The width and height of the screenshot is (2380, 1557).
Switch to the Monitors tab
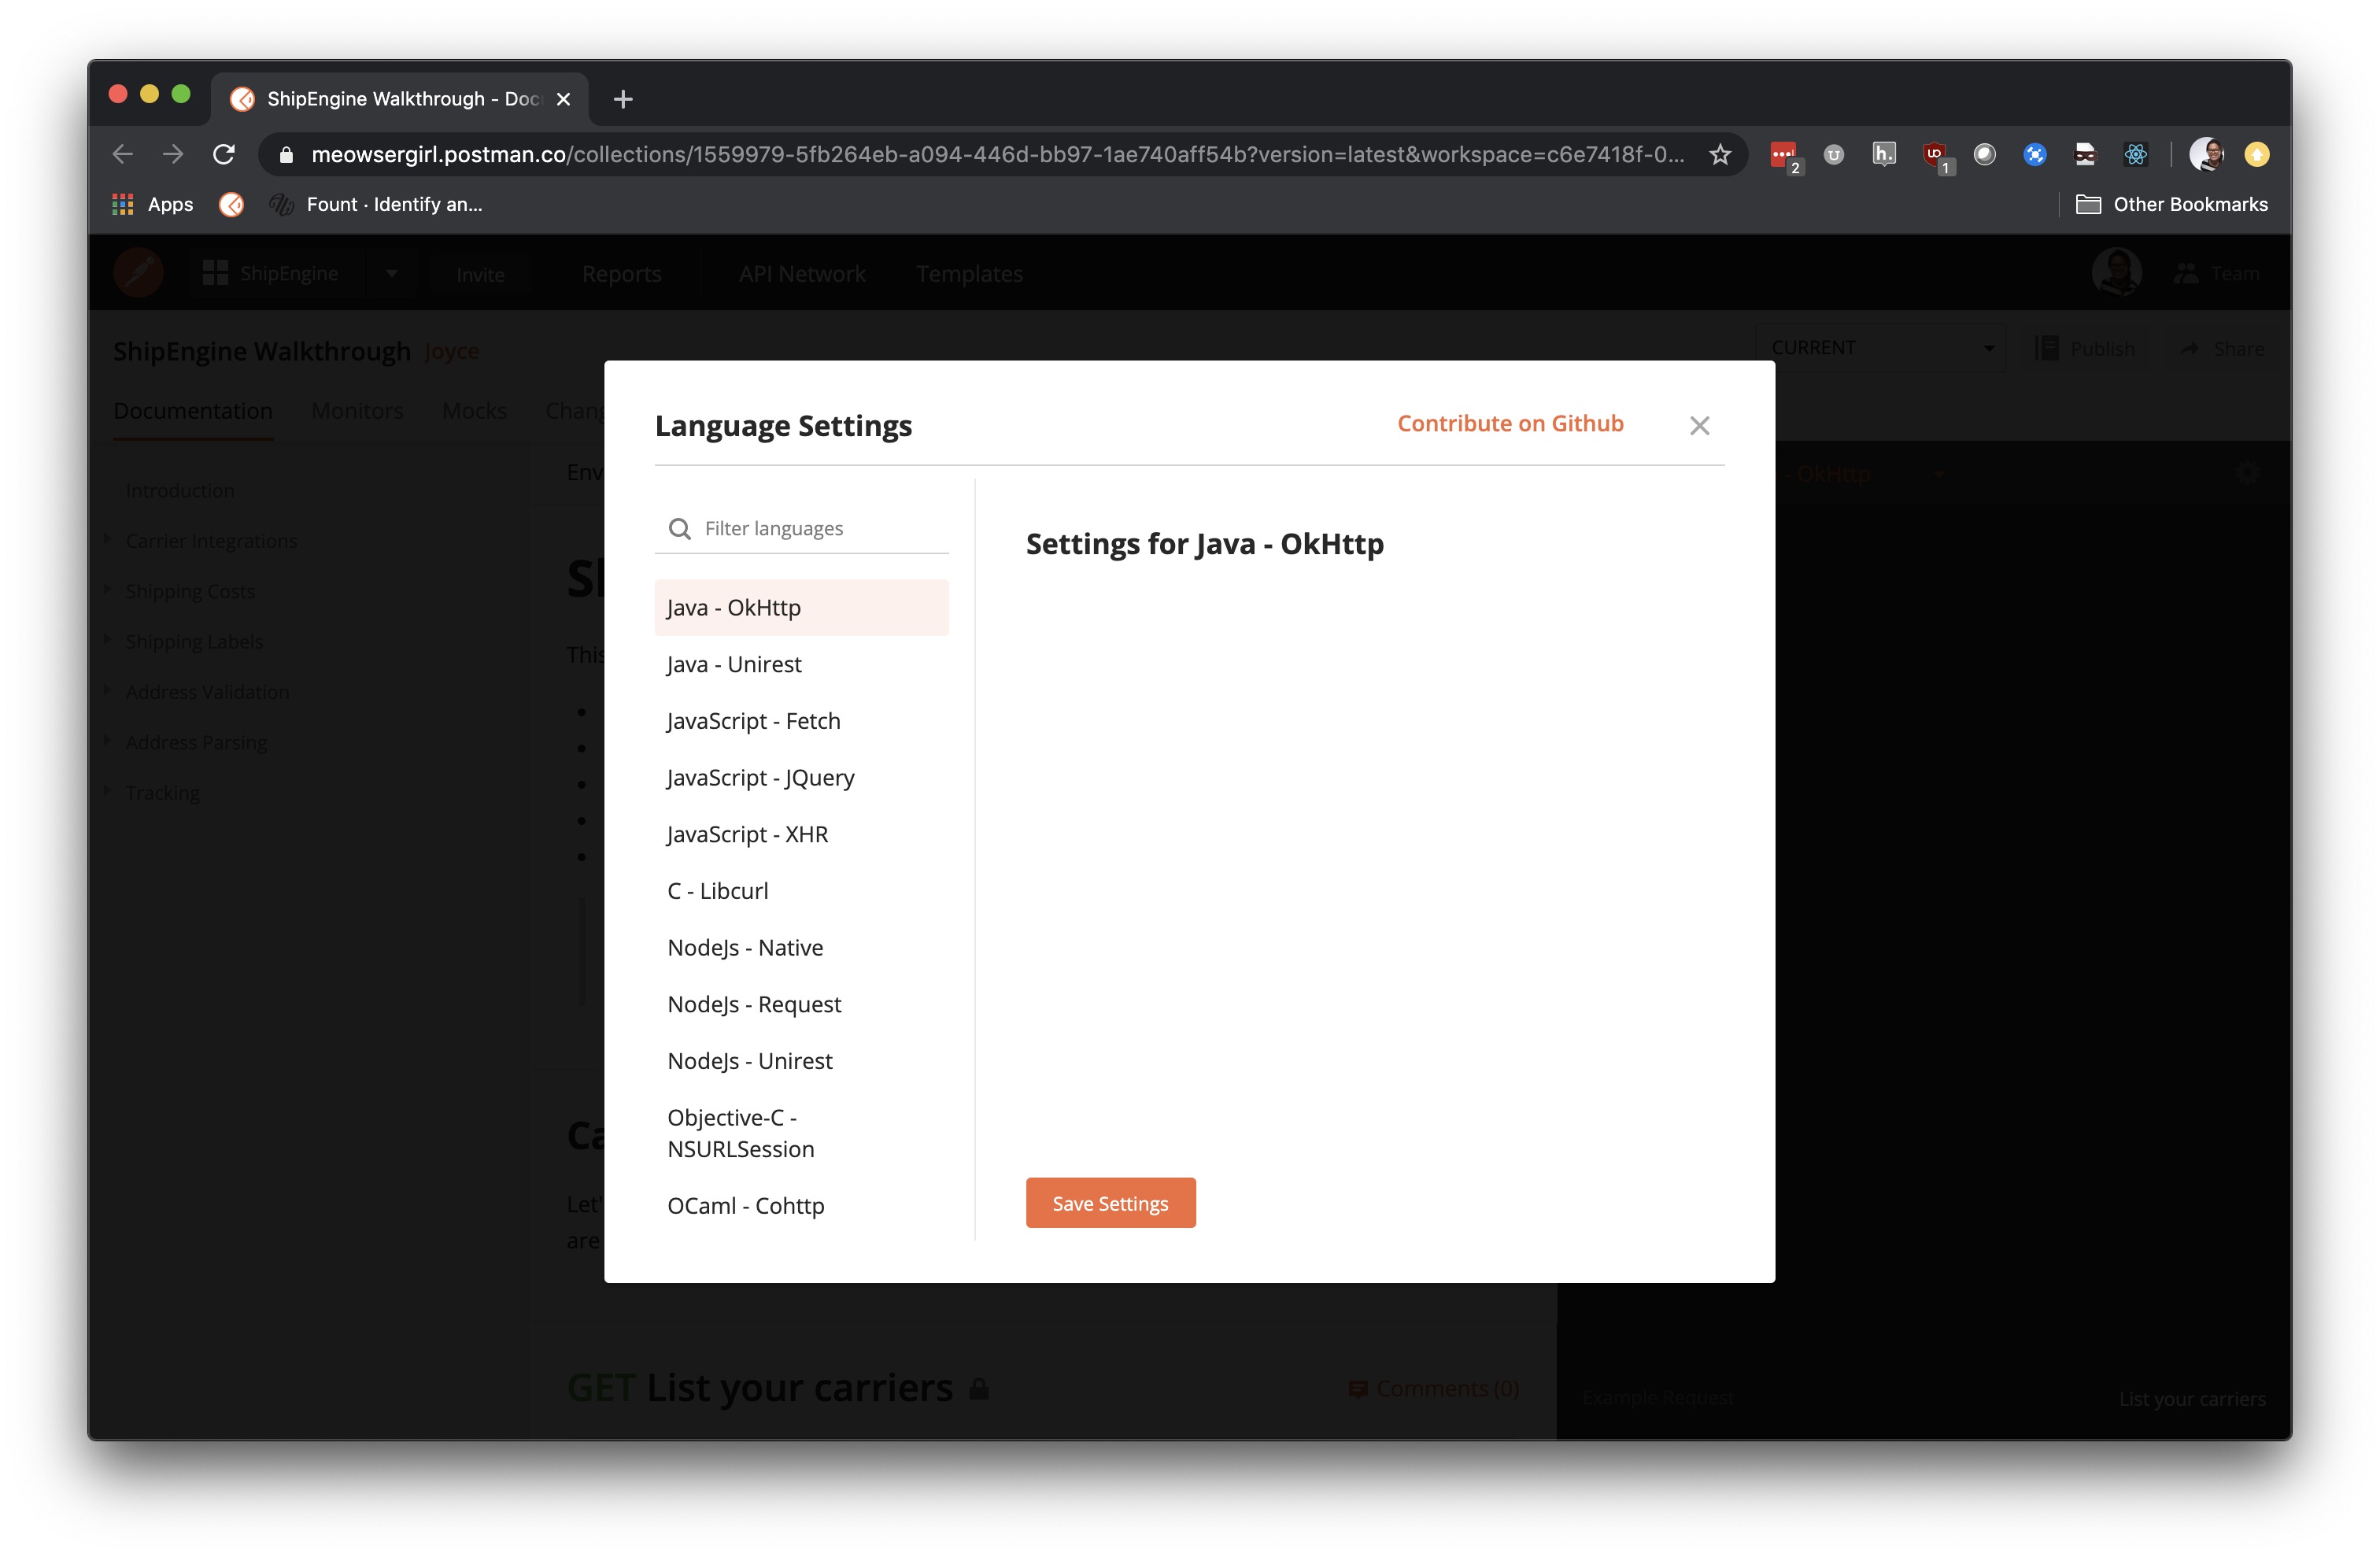point(357,410)
